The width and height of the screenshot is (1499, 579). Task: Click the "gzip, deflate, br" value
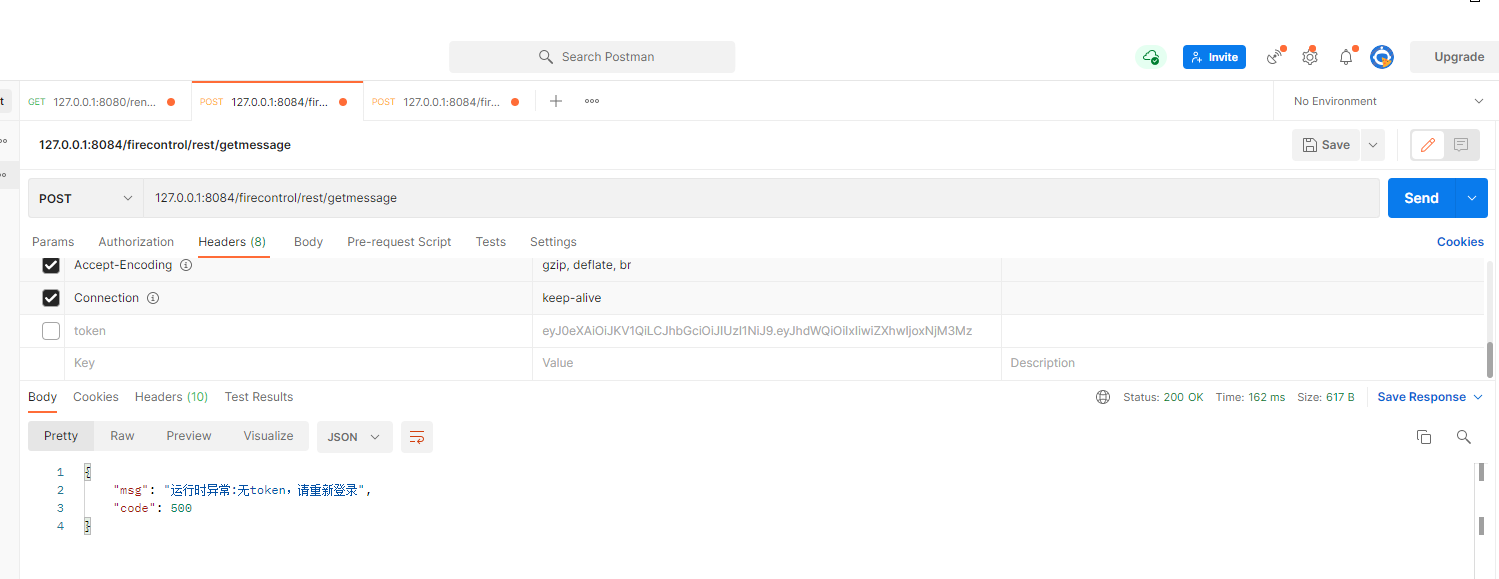[586, 266]
